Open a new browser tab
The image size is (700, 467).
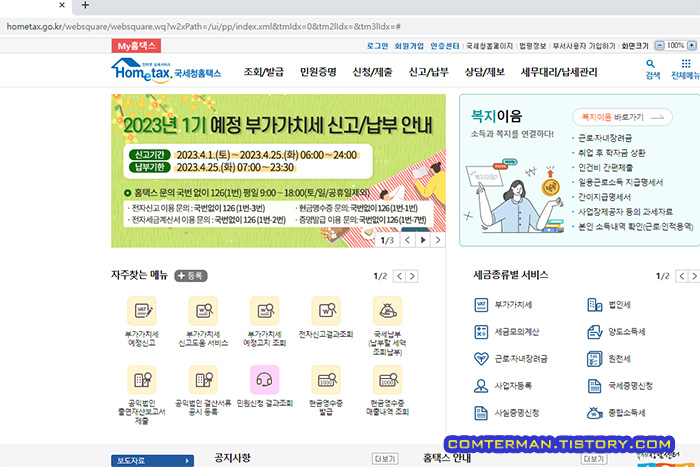click(85, 5)
